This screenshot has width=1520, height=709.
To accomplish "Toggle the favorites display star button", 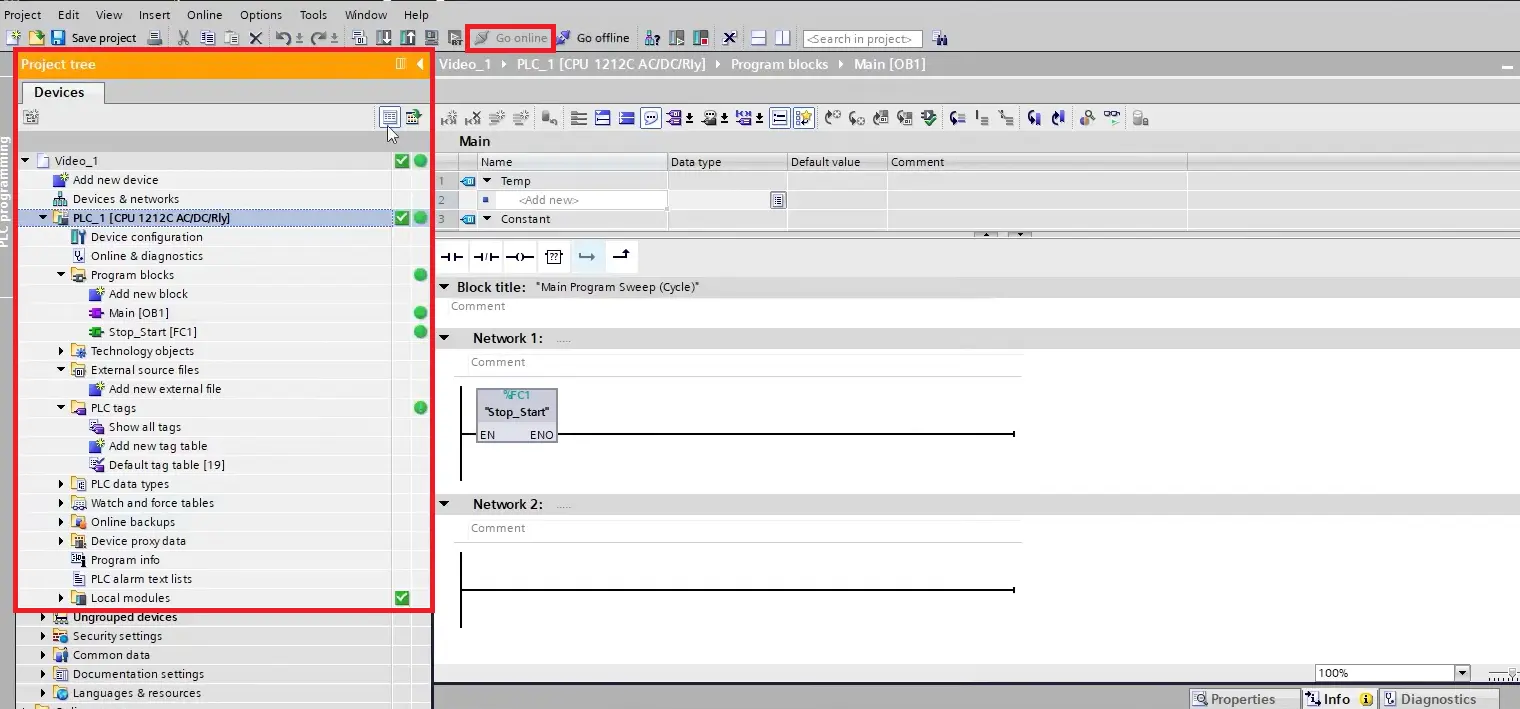I will point(804,118).
